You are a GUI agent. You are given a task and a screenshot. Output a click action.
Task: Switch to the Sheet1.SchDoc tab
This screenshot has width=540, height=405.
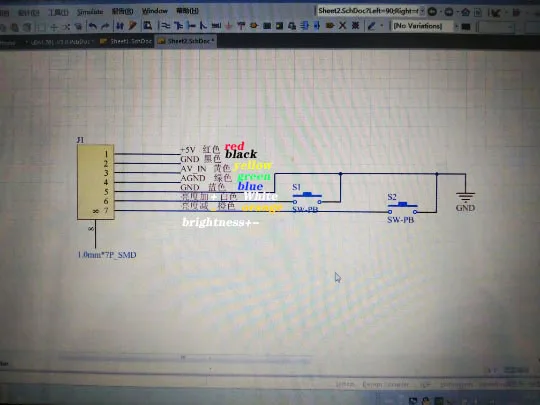click(126, 41)
